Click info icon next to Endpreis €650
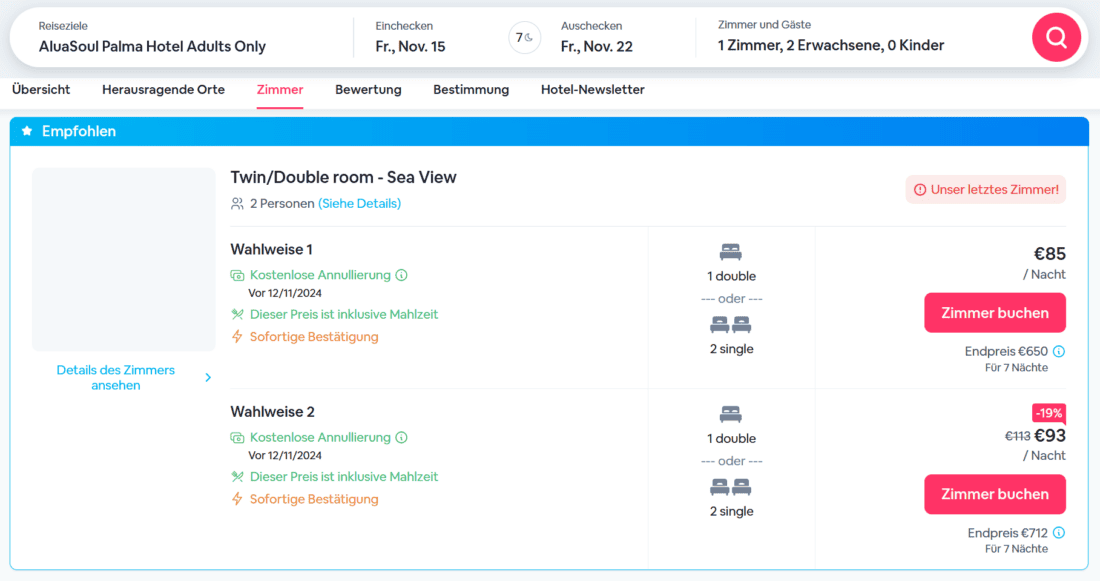The height and width of the screenshot is (581, 1100). 1058,351
